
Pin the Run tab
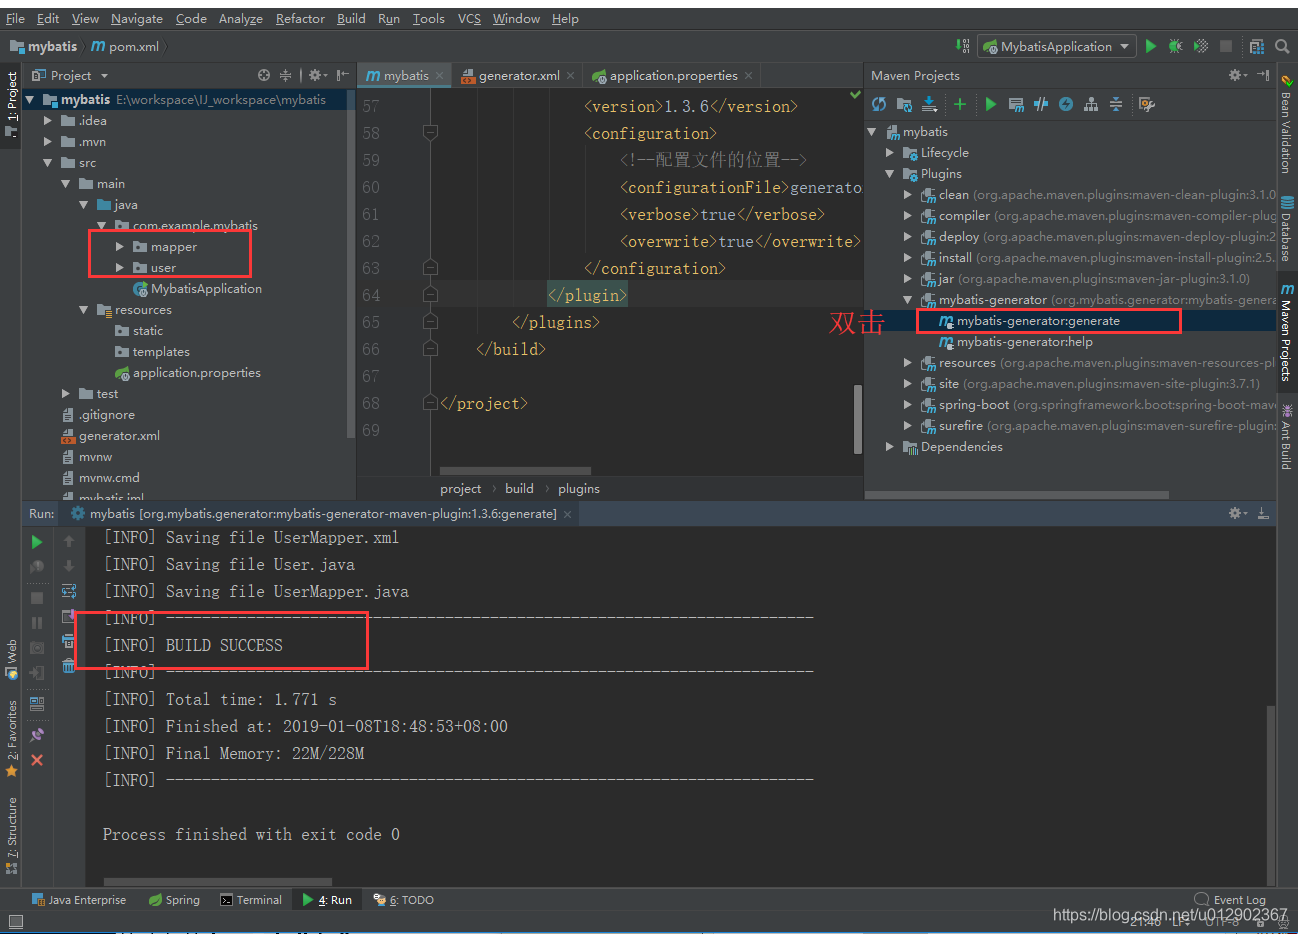pyautogui.click(x=37, y=735)
